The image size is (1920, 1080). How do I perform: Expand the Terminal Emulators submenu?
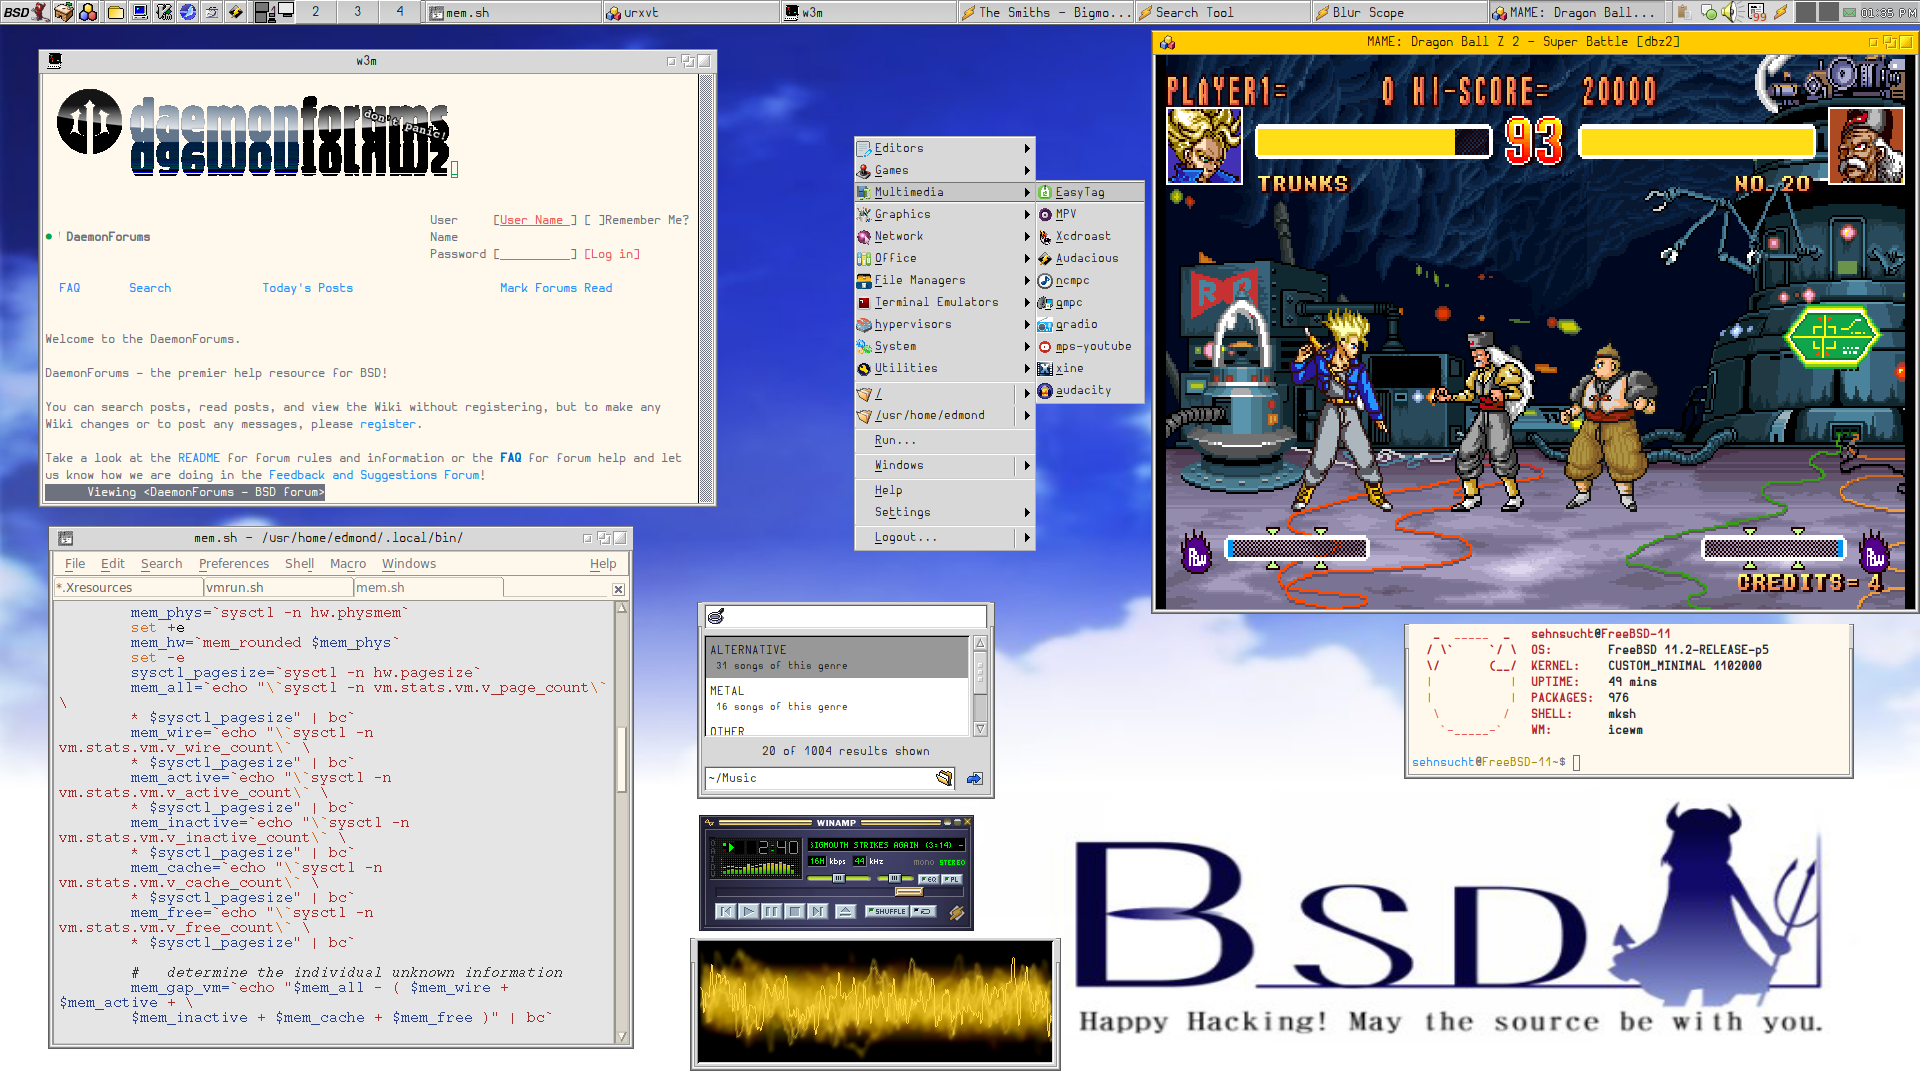pyautogui.click(x=944, y=302)
